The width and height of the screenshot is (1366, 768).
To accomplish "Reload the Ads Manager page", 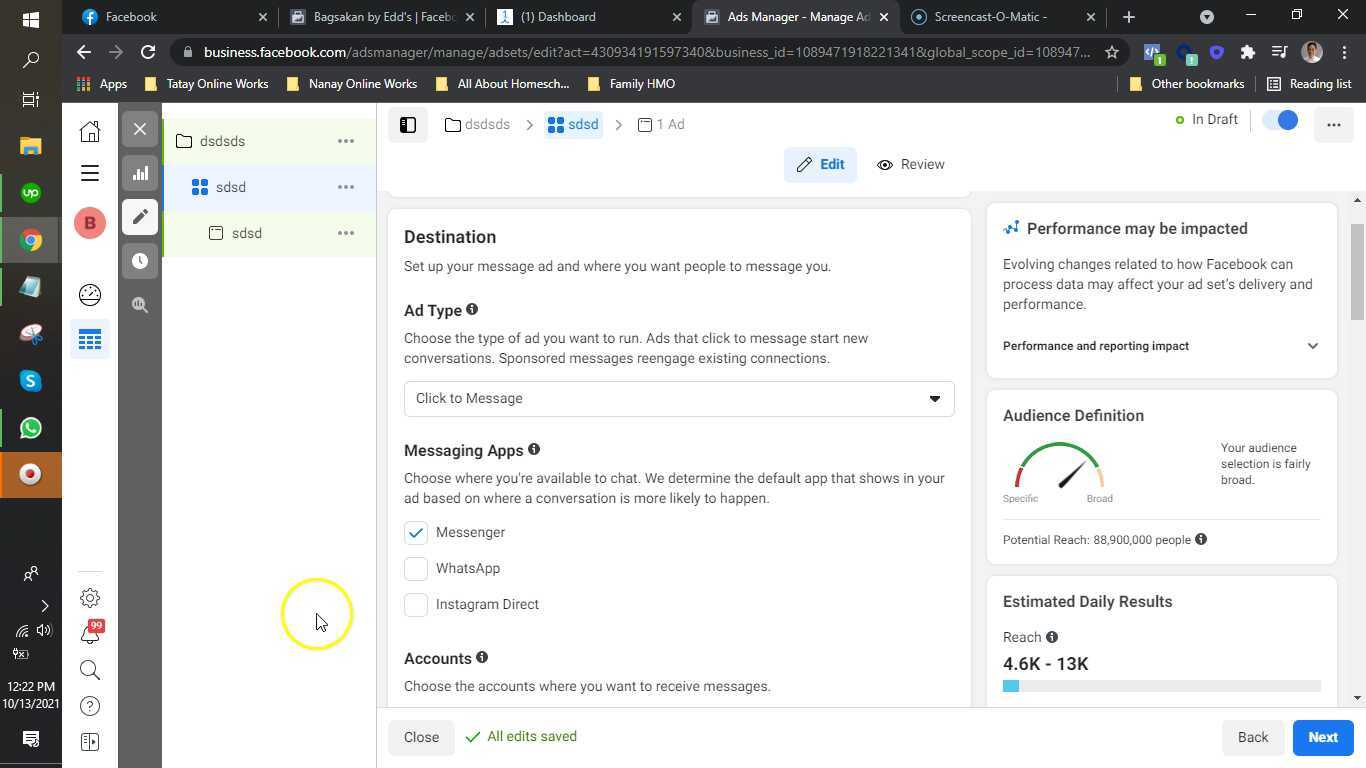I will [x=148, y=52].
